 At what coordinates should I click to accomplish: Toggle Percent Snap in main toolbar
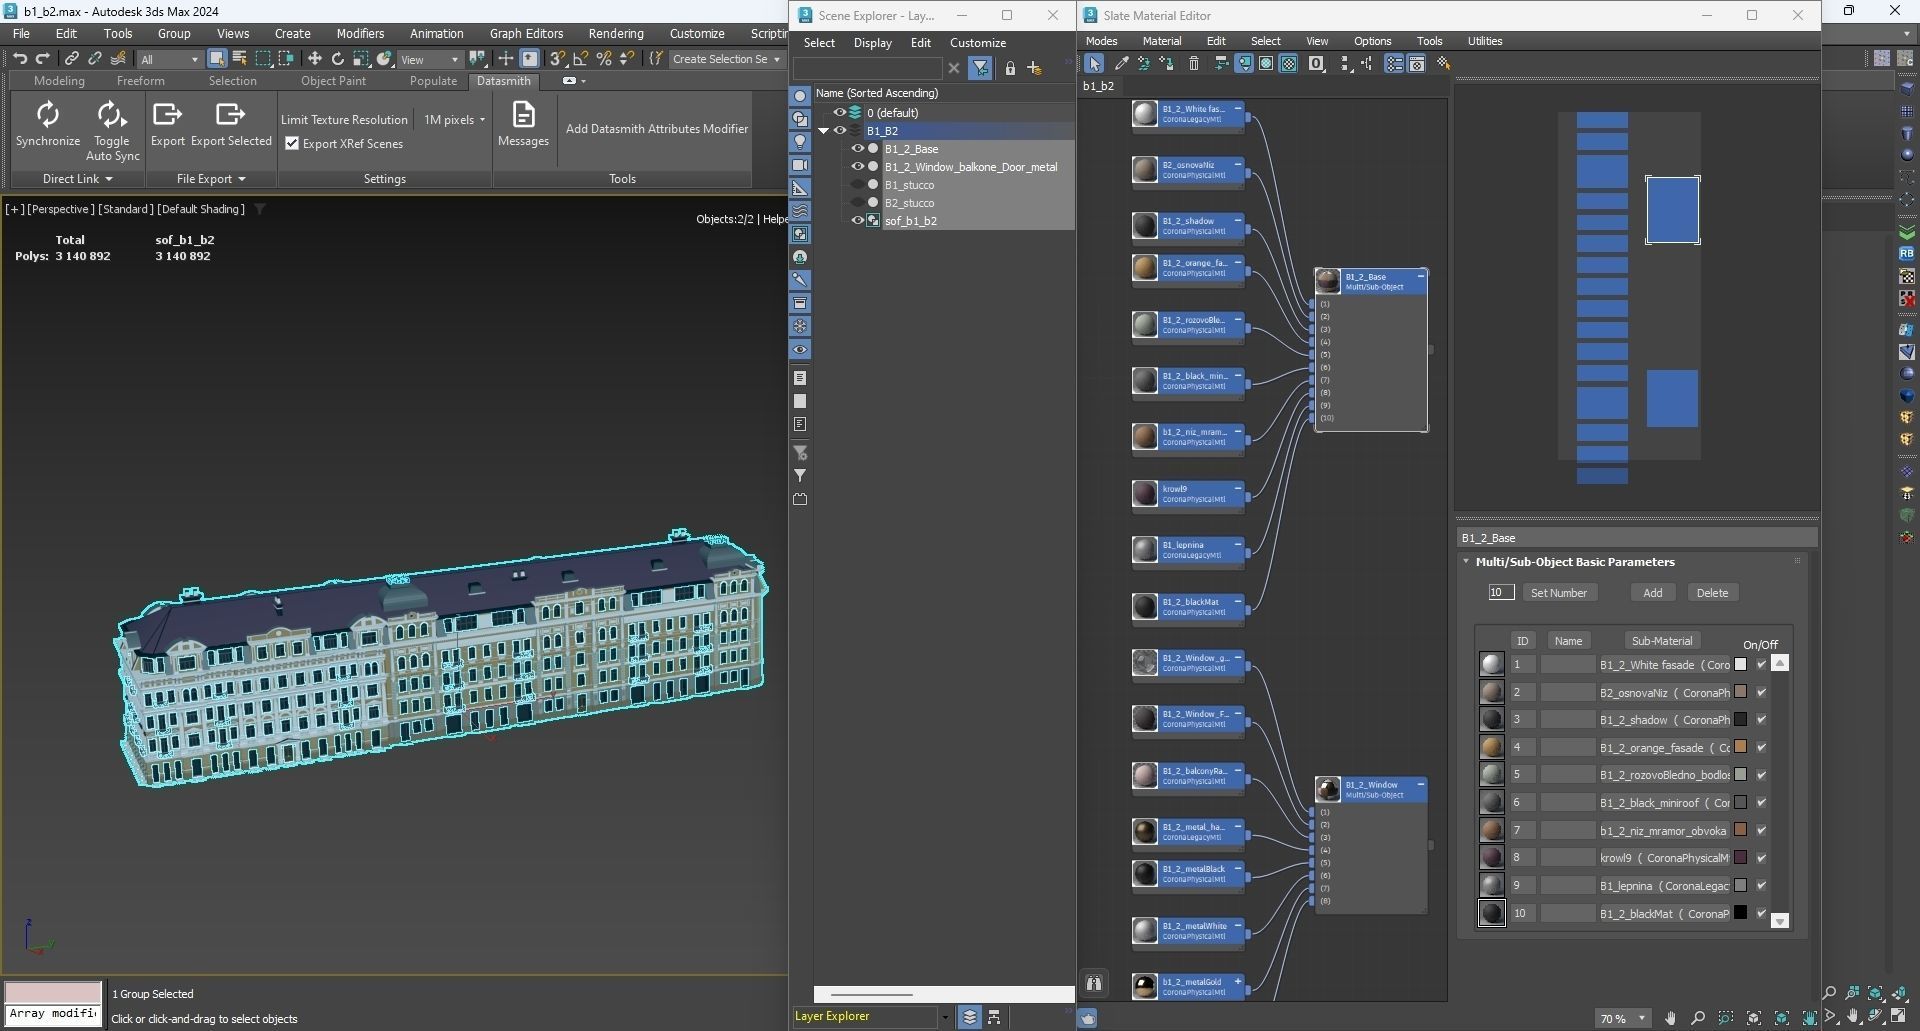[604, 59]
